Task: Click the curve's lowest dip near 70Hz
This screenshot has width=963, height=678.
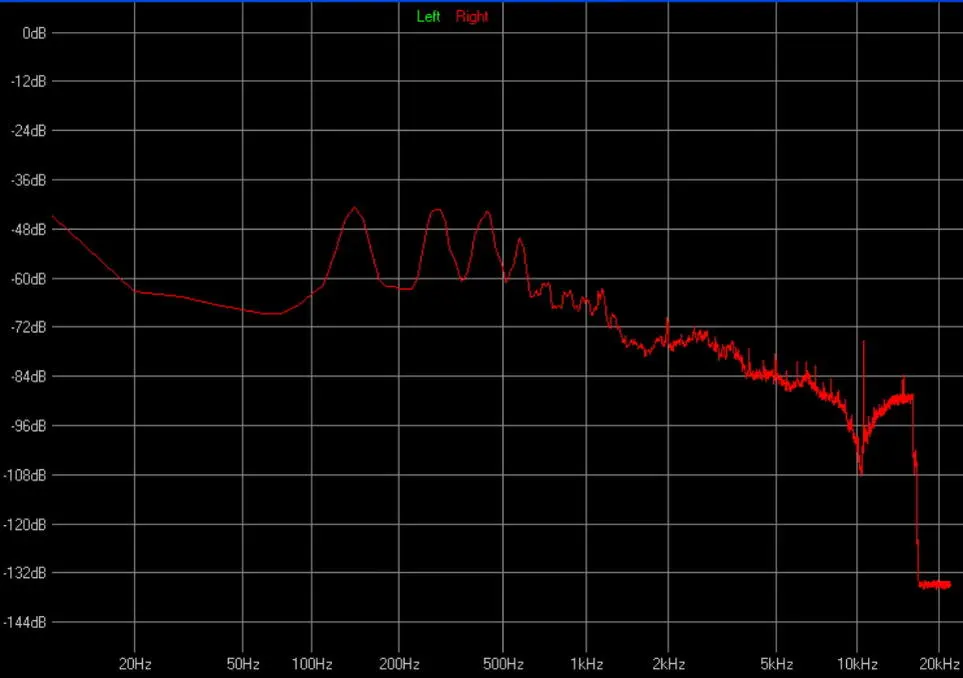Action: pyautogui.click(x=272, y=314)
